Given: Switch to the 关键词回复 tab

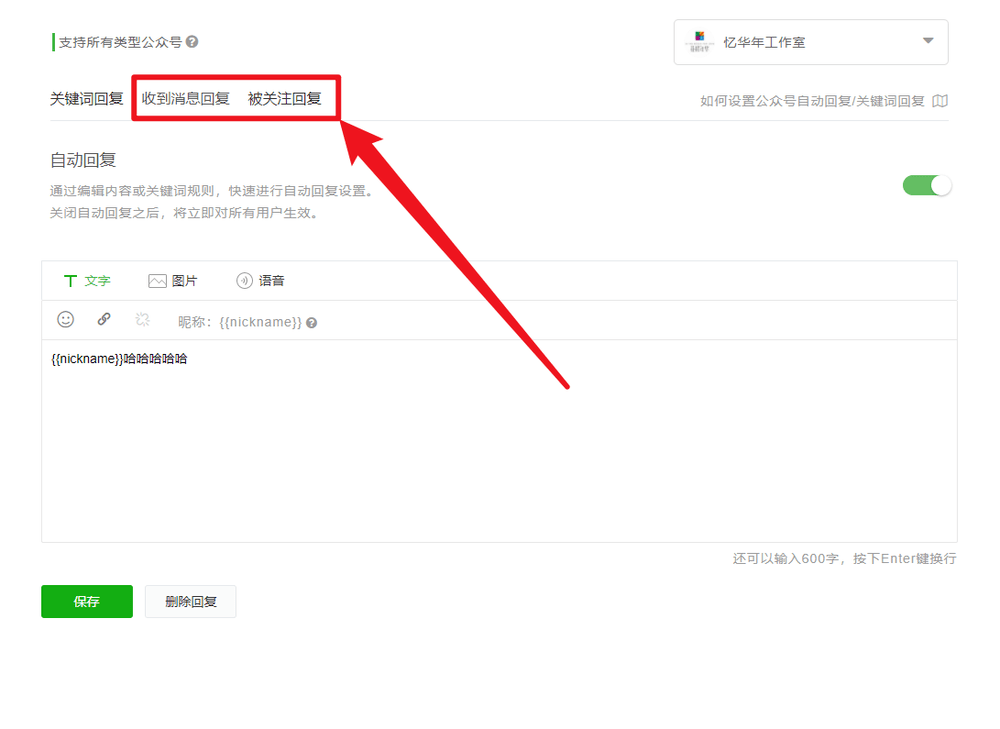Looking at the screenshot, I should click(87, 99).
